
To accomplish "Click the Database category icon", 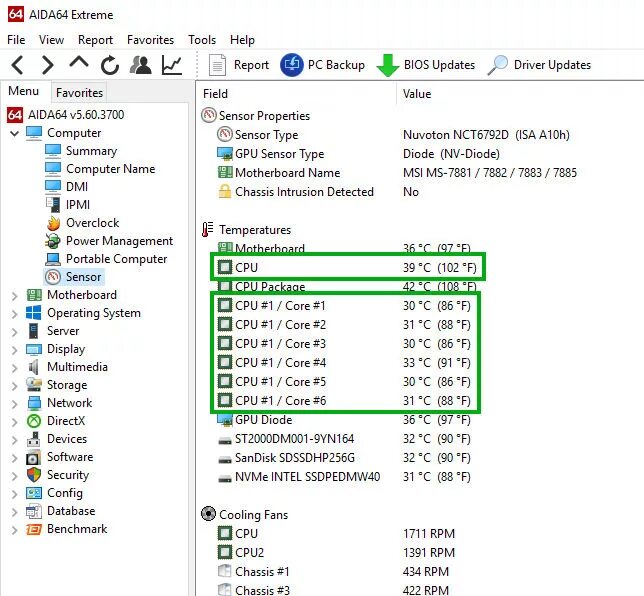I will click(x=33, y=511).
